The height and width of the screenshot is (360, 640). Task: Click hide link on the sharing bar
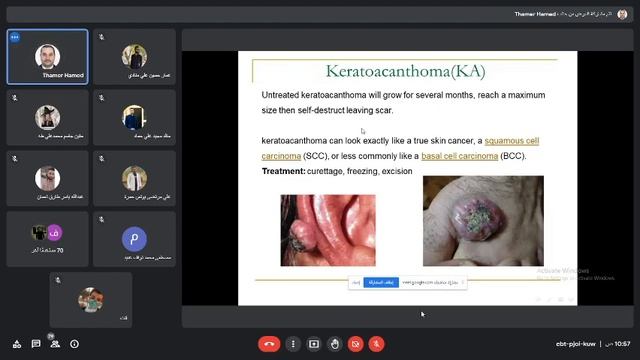pos(356,282)
